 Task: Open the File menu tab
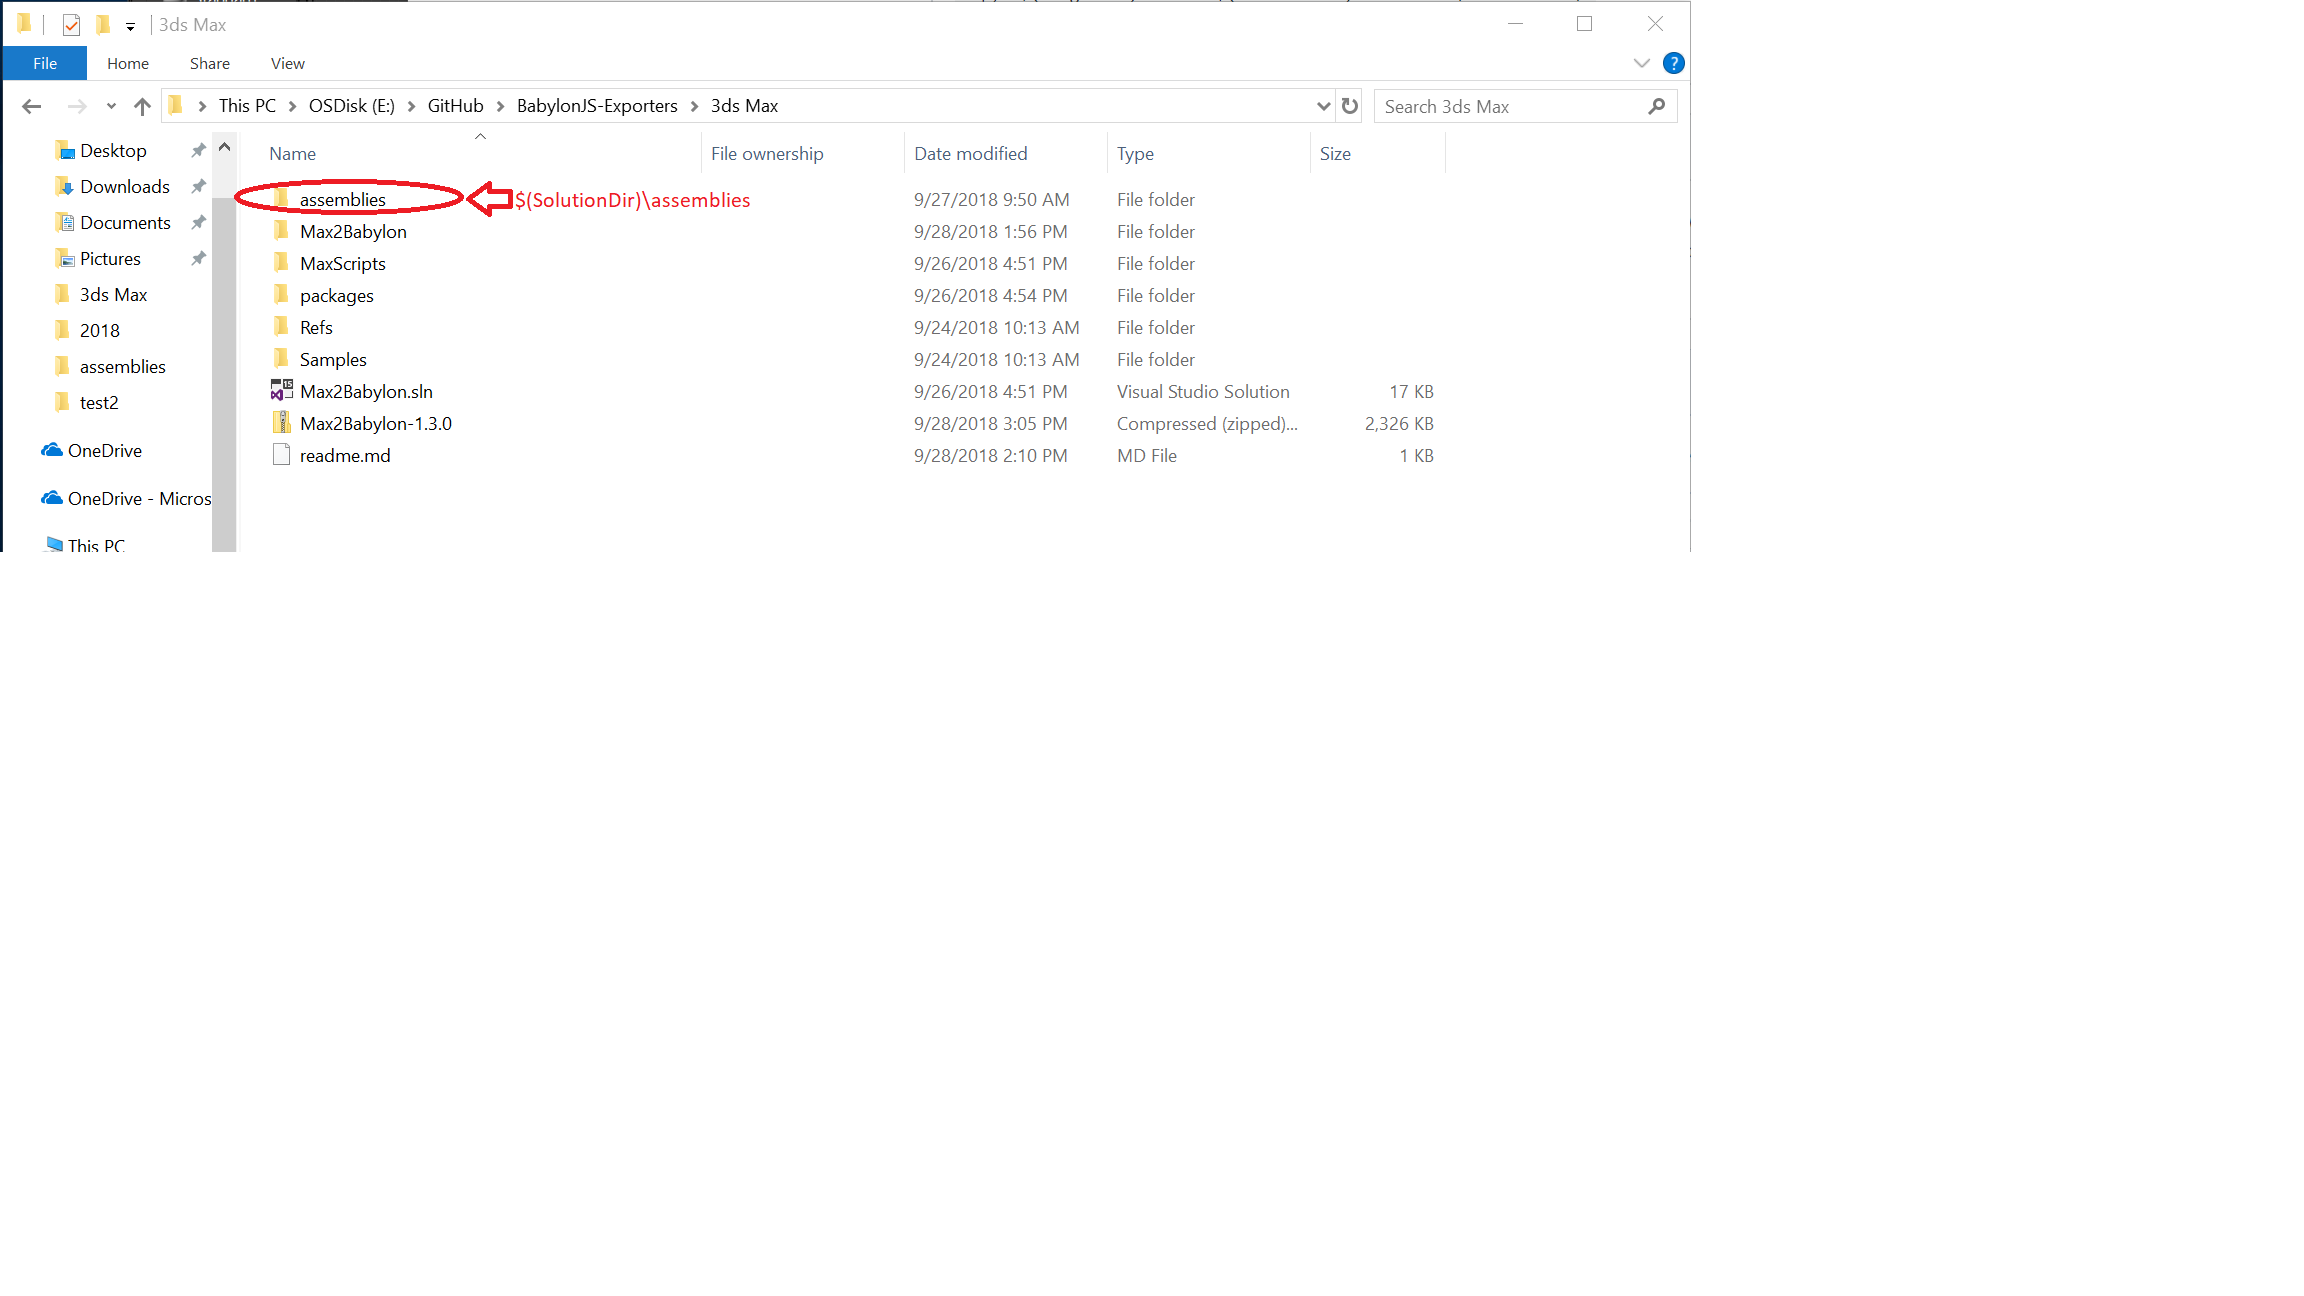coord(45,63)
